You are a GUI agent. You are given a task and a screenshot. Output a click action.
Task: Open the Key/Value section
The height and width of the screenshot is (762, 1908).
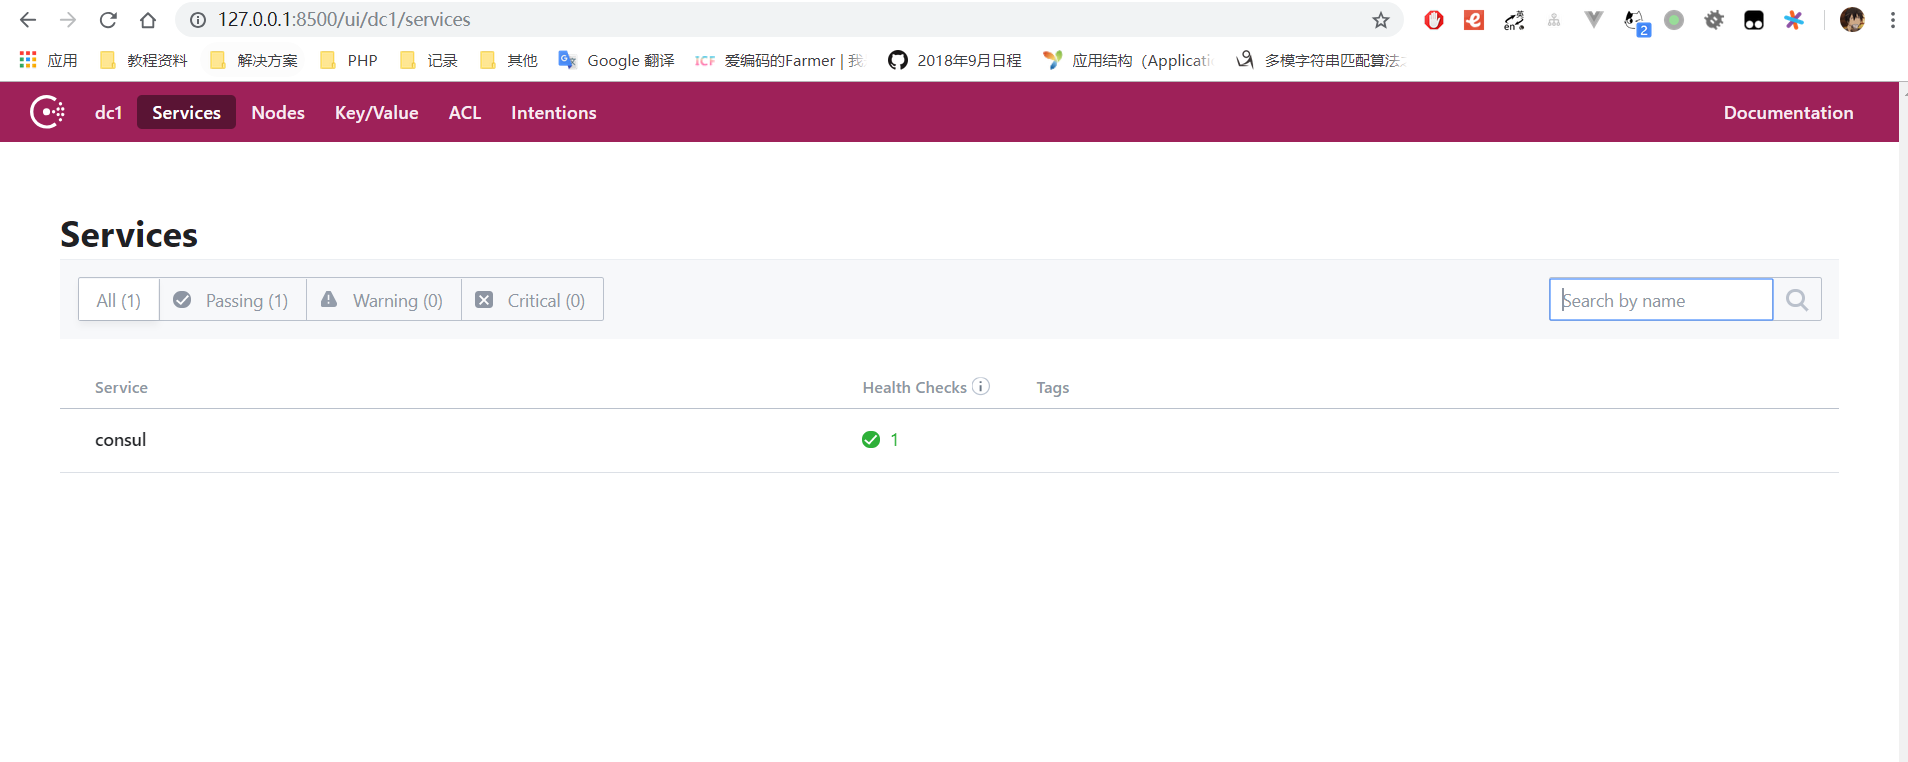coord(376,113)
